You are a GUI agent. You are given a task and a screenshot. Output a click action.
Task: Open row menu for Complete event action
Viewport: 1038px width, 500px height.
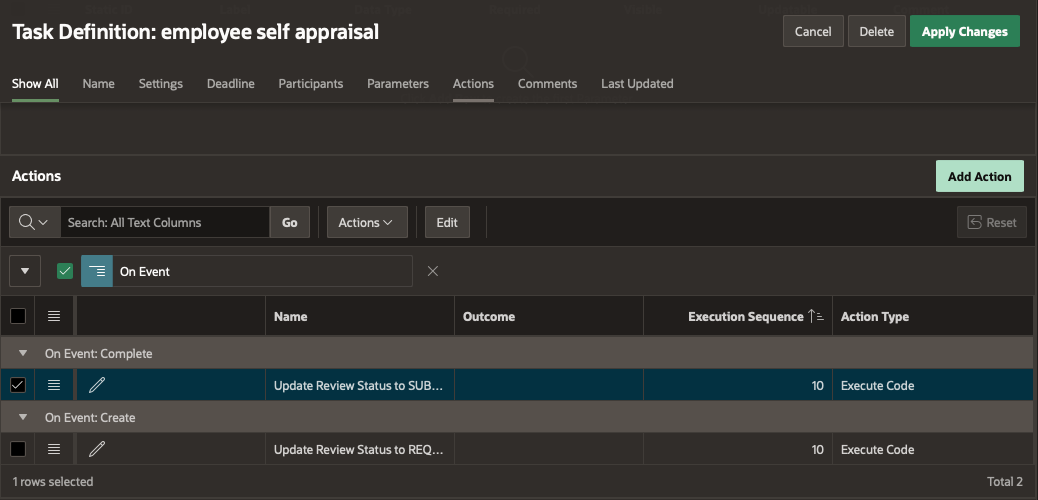tap(54, 385)
